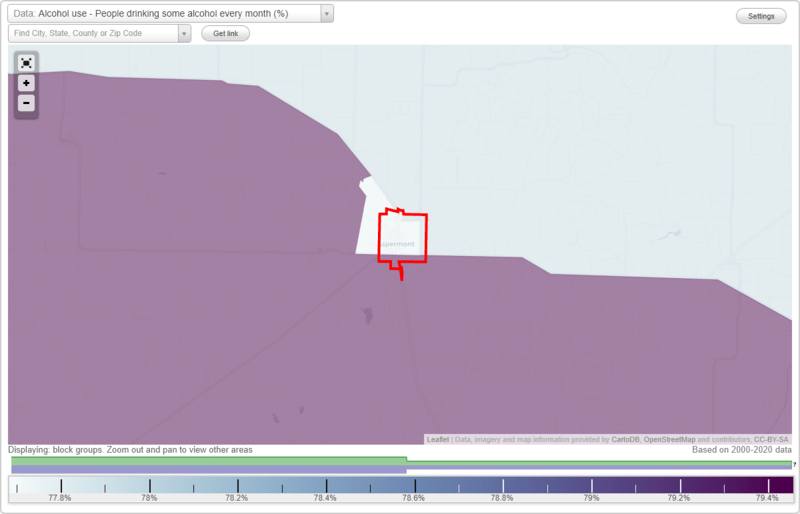Click the 'Displaying: block groups' status text
Viewport: 800px width, 514px height.
[130, 450]
